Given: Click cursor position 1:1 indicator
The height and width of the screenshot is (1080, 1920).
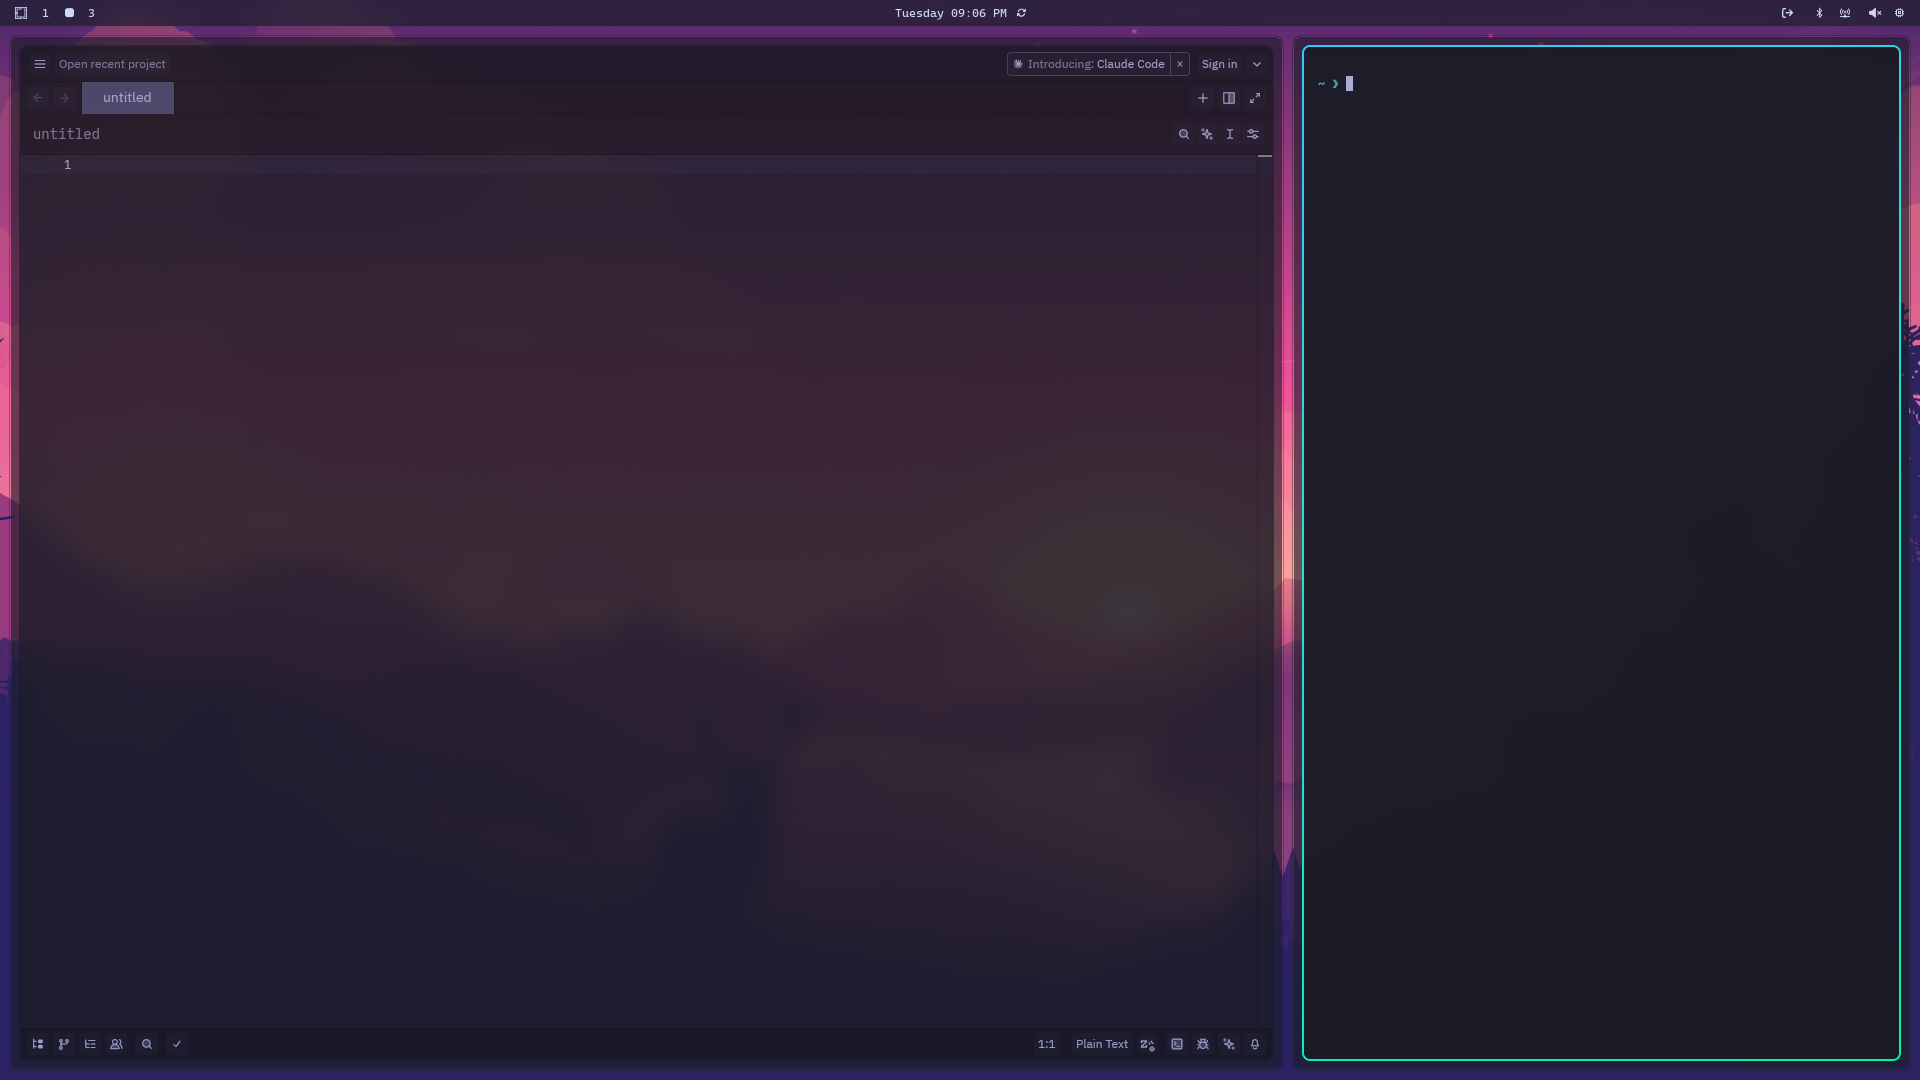Looking at the screenshot, I should click(x=1046, y=1044).
